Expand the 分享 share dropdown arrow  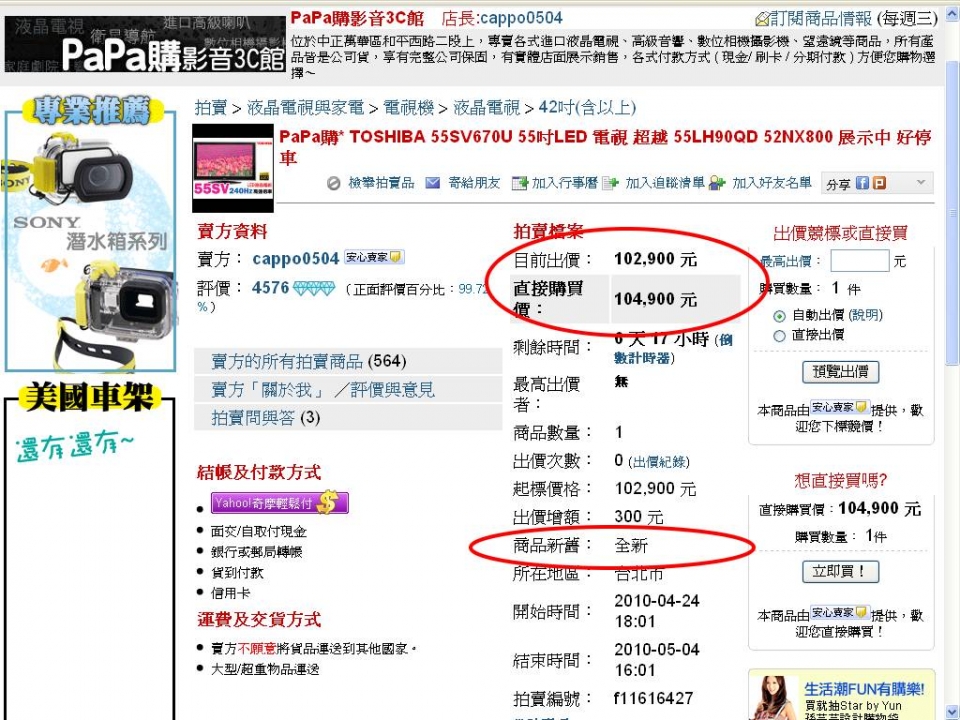[920, 182]
